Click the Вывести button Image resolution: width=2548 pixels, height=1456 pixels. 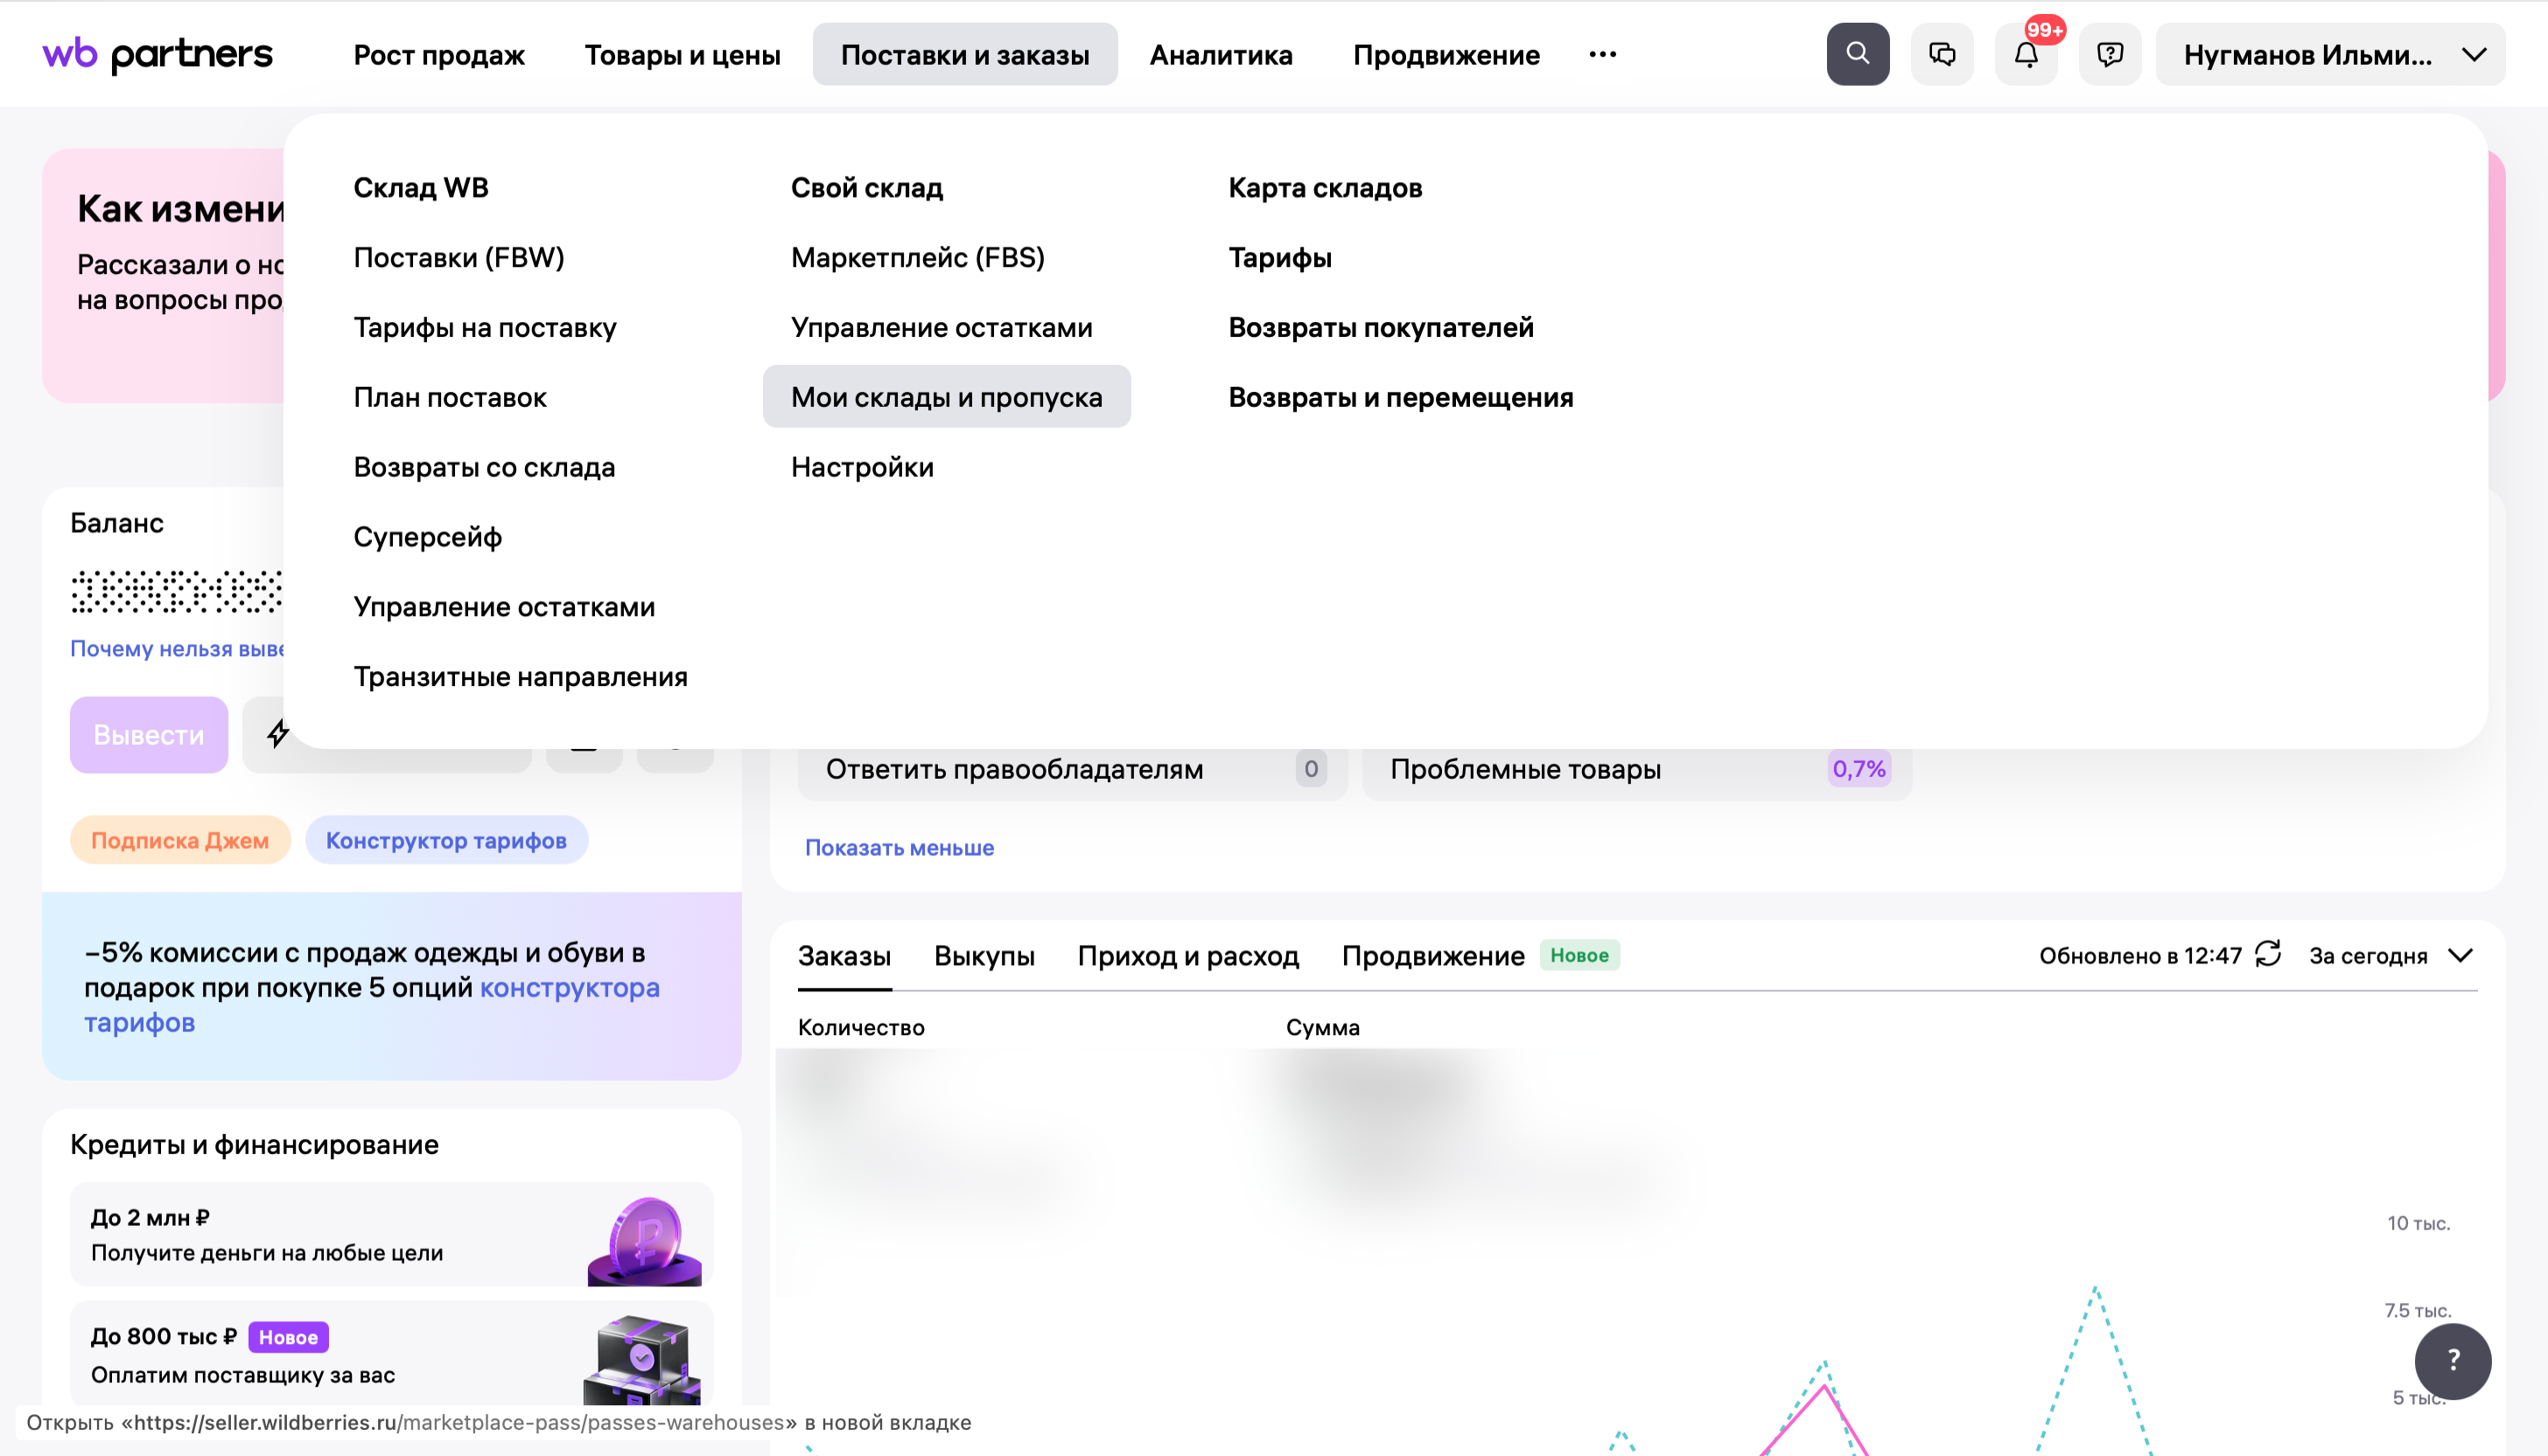(x=148, y=734)
